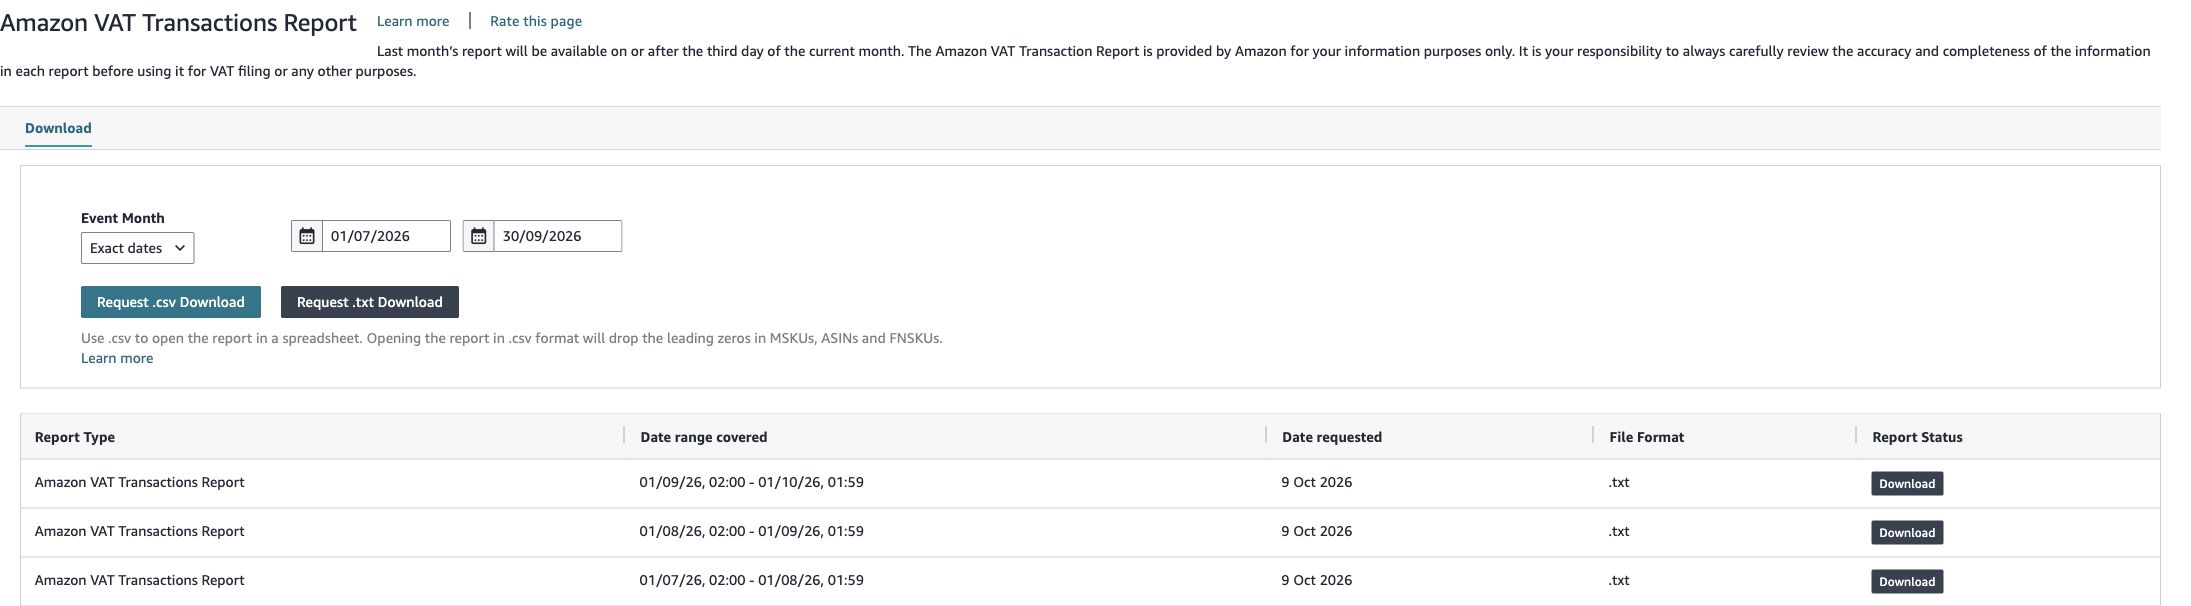Click the Date requested column header
The height and width of the screenshot is (606, 2191).
pos(1332,437)
